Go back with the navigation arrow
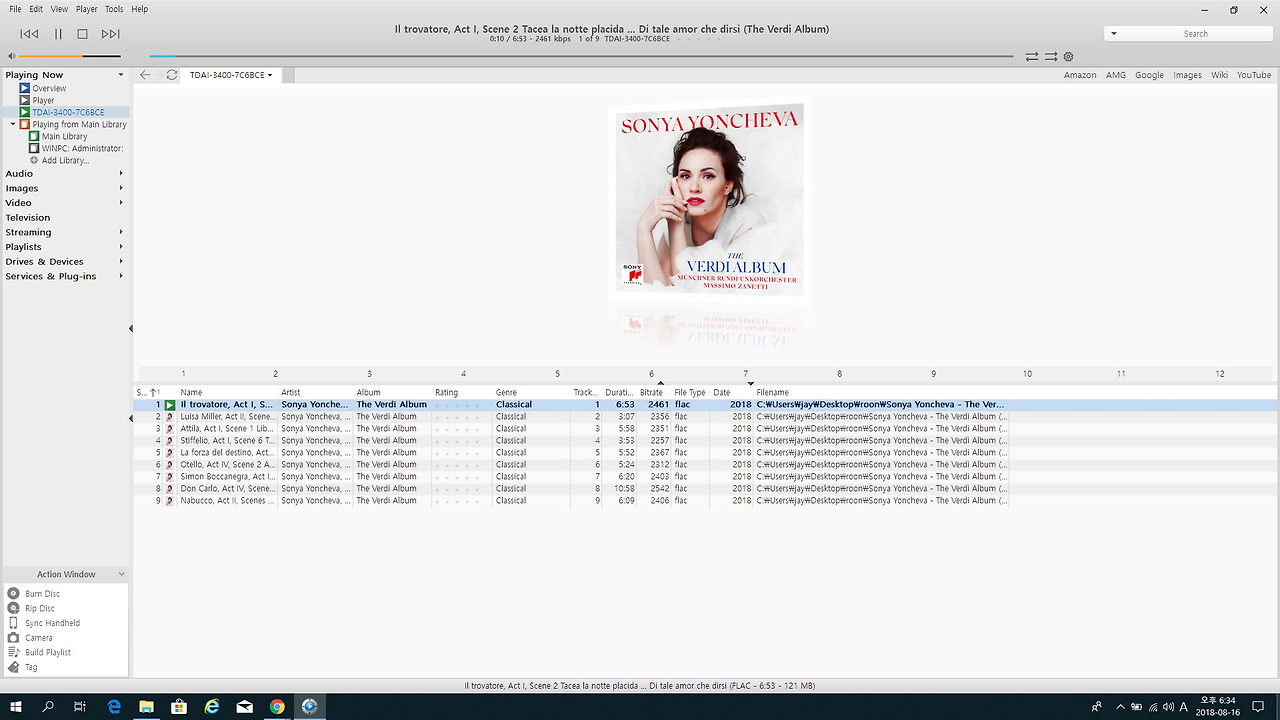This screenshot has width=1280, height=720. [x=145, y=75]
